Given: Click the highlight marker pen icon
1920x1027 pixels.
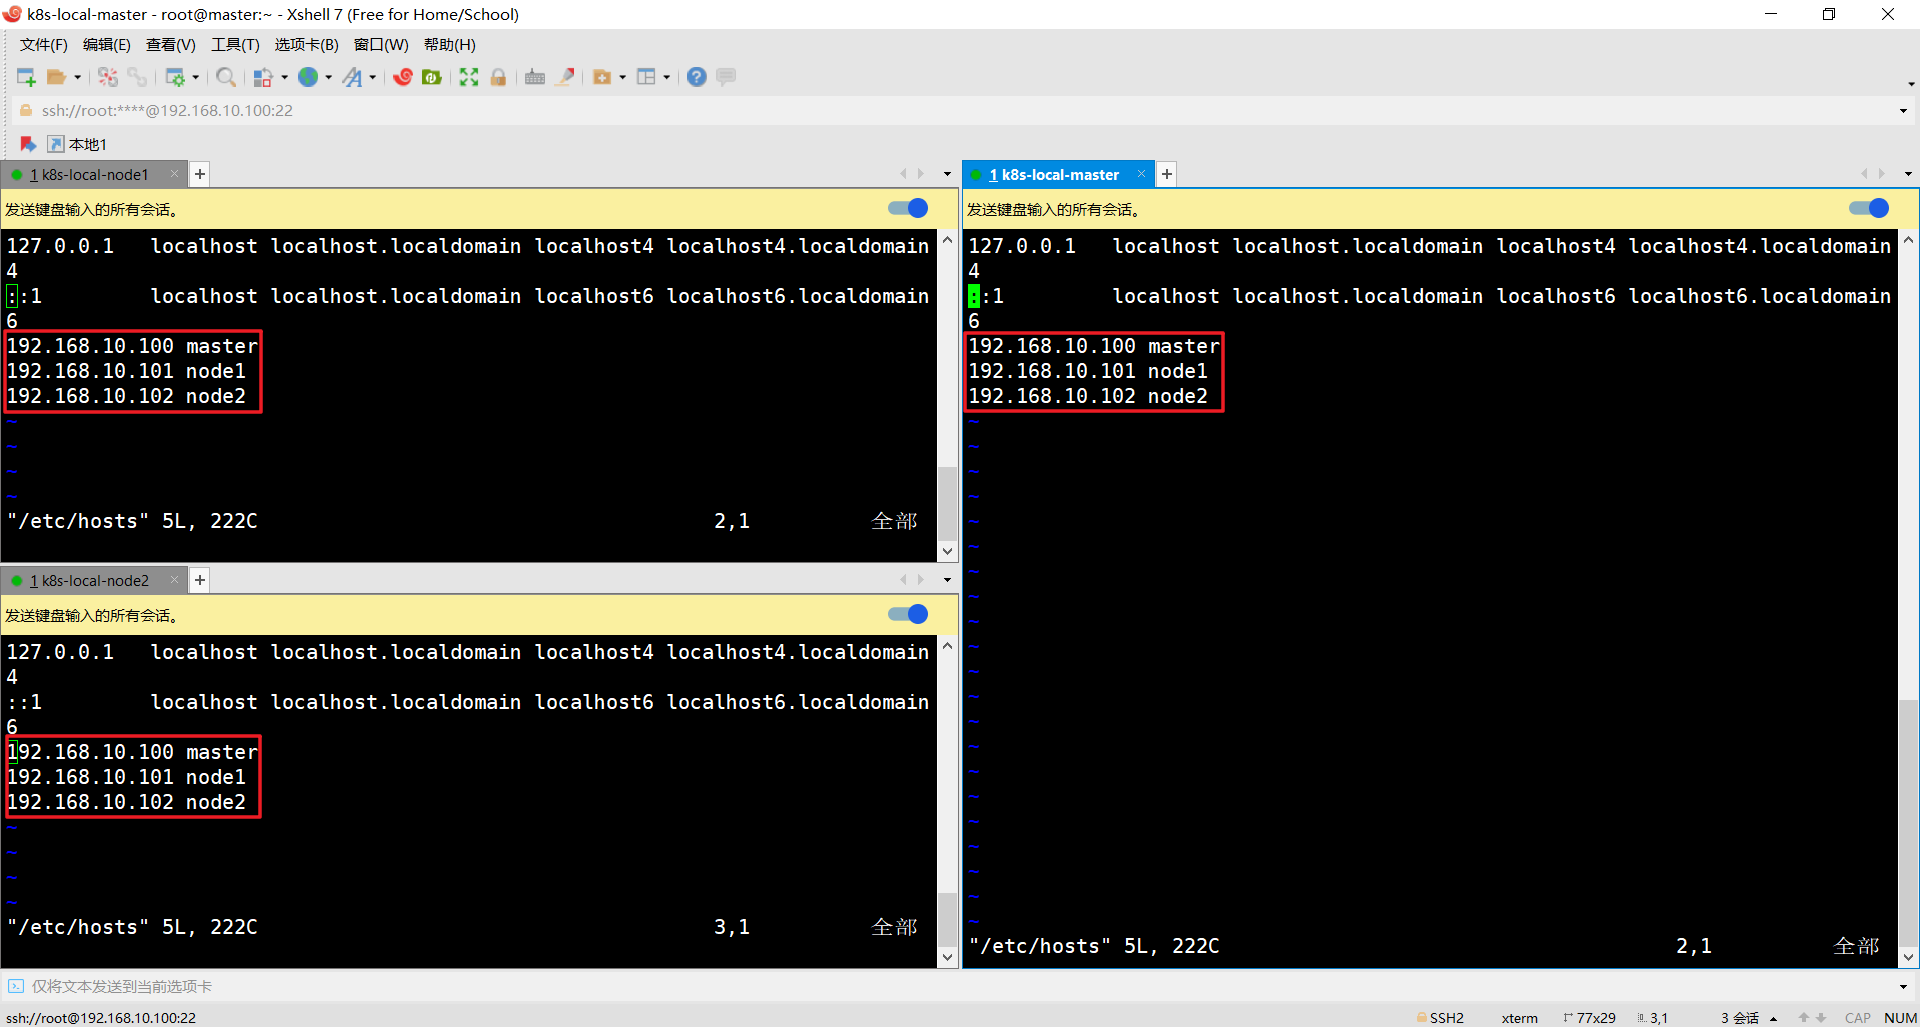Looking at the screenshot, I should coord(565,77).
